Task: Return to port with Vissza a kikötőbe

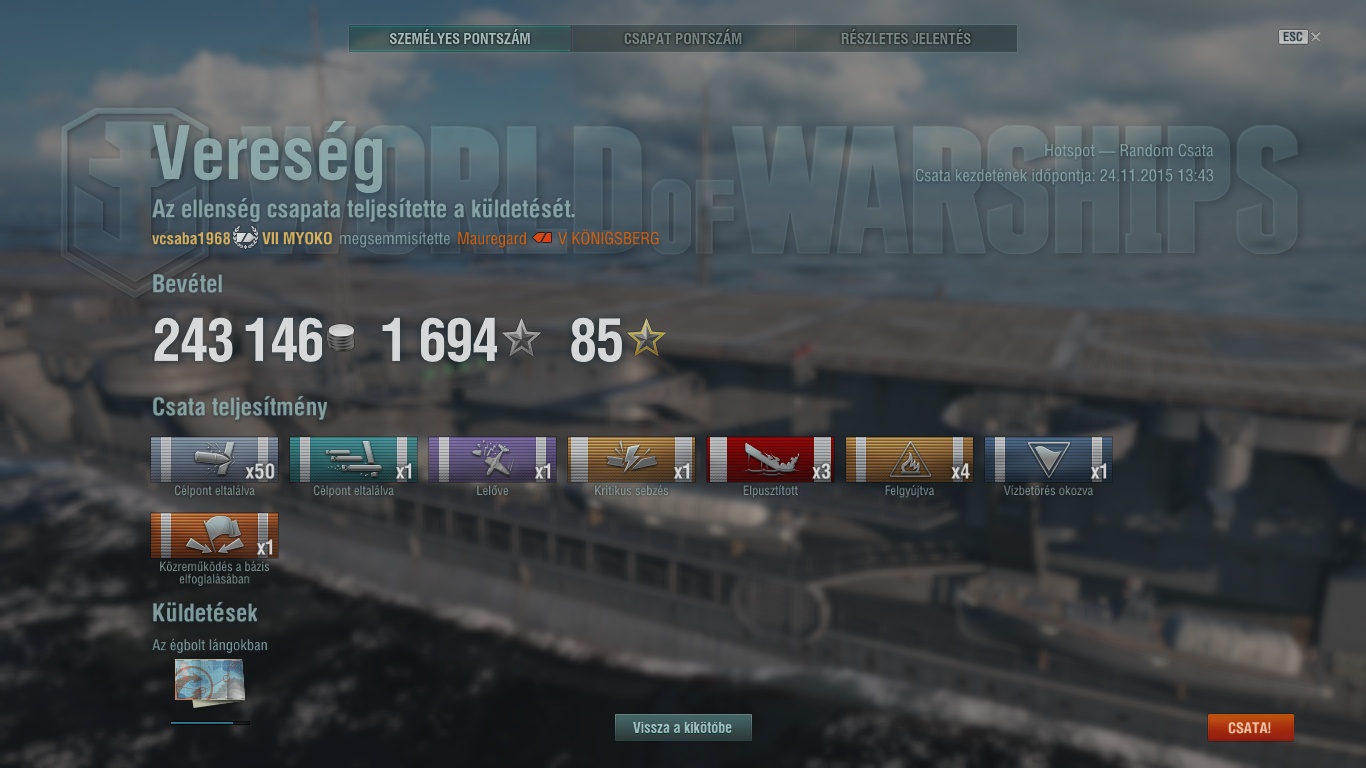Action: coord(683,728)
